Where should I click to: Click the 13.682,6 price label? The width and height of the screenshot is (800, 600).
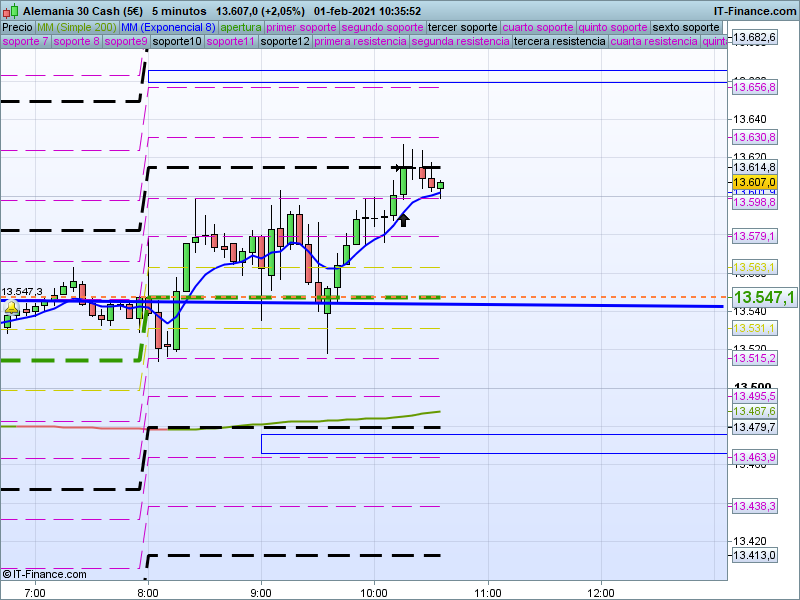pos(754,37)
